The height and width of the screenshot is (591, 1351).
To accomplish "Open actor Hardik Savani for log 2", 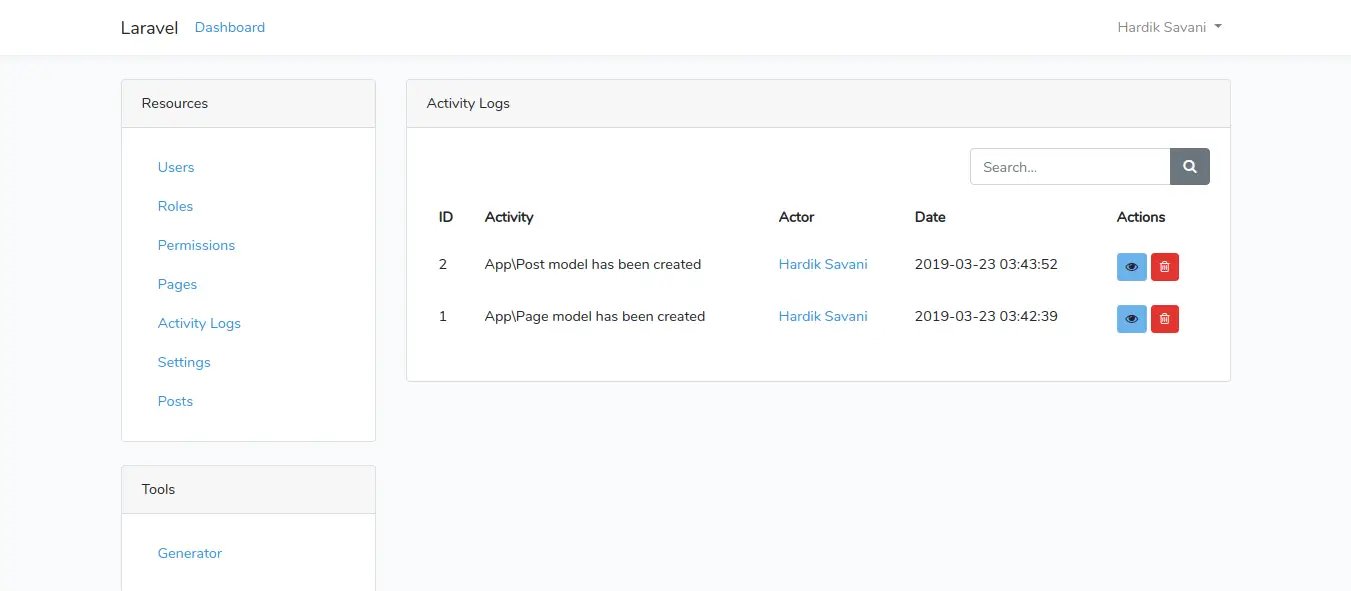I will [823, 264].
